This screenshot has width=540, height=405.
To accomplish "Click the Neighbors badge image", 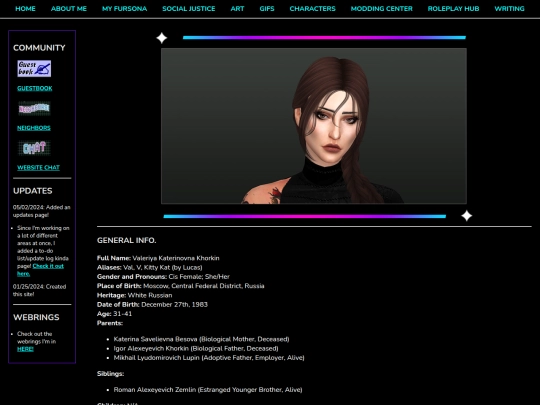I will [x=34, y=108].
